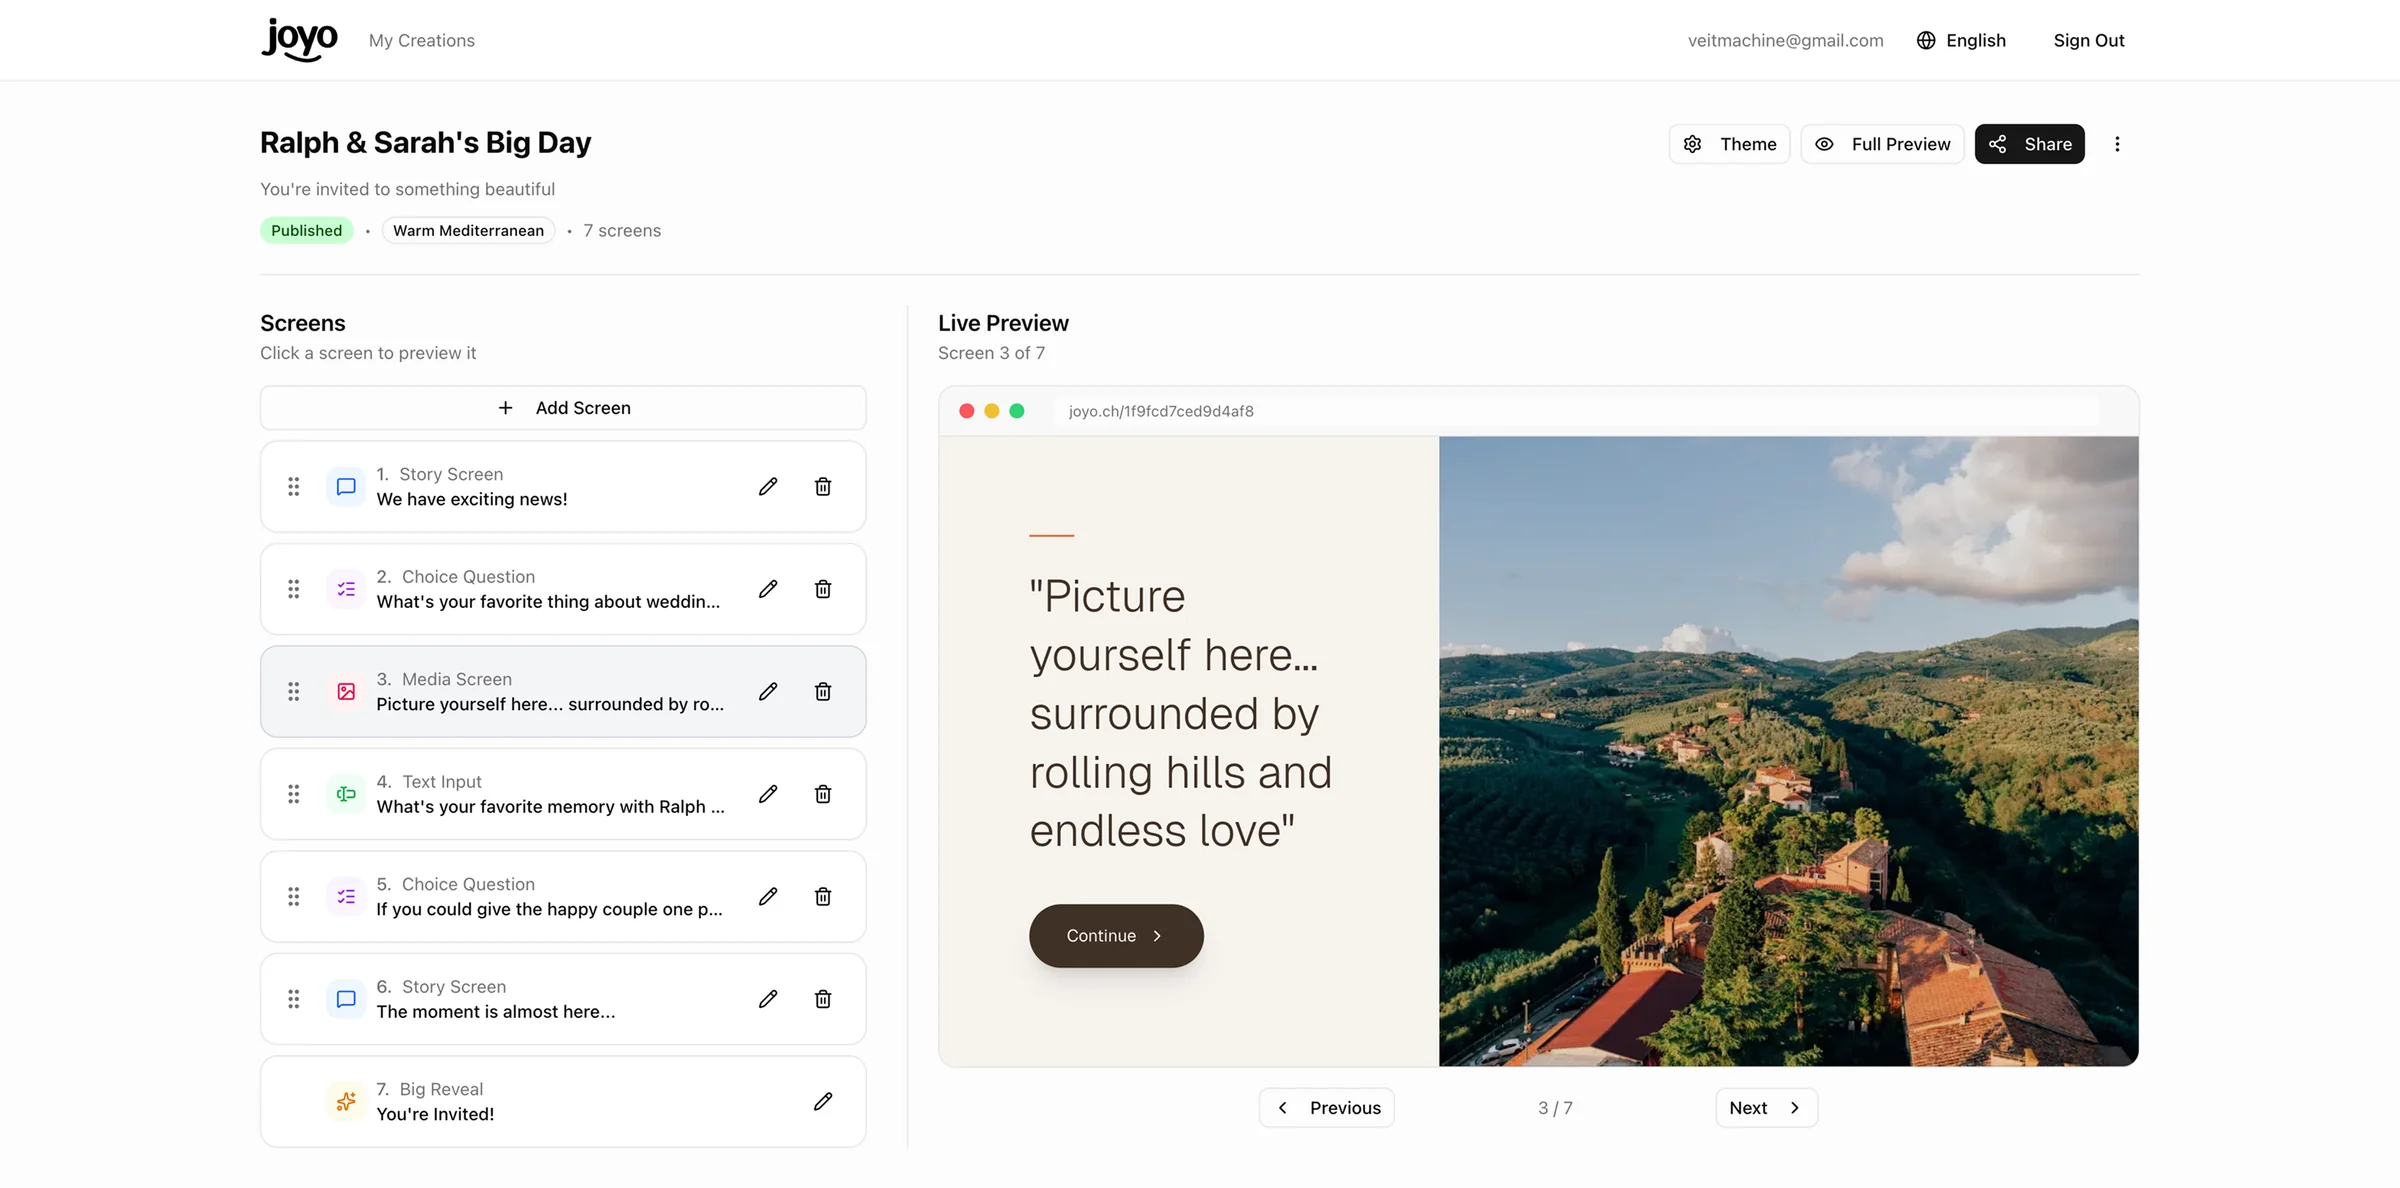
Task: Click the veitmachine@gmail.com account email
Action: 1785,40
